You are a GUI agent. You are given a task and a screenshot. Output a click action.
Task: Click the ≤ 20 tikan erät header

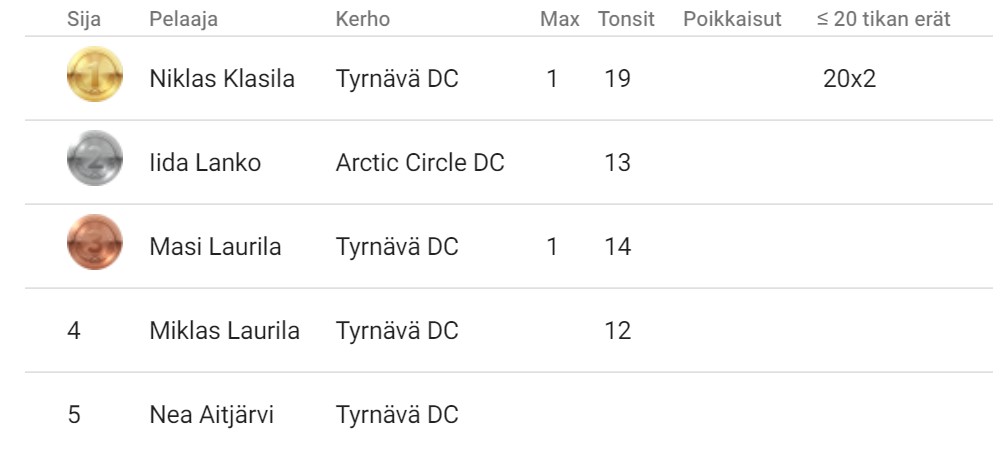click(x=884, y=19)
